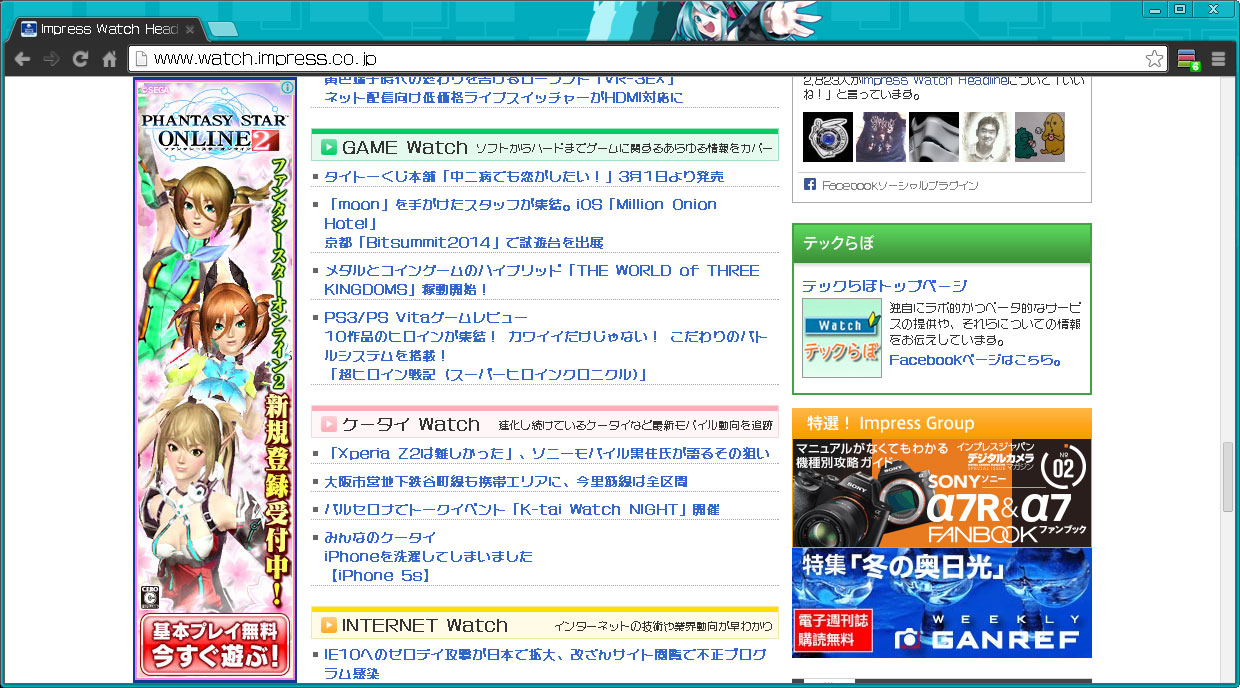Open the SONY α7R & α7 FANBOOK banner
Image resolution: width=1240 pixels, height=688 pixels.
(942, 493)
